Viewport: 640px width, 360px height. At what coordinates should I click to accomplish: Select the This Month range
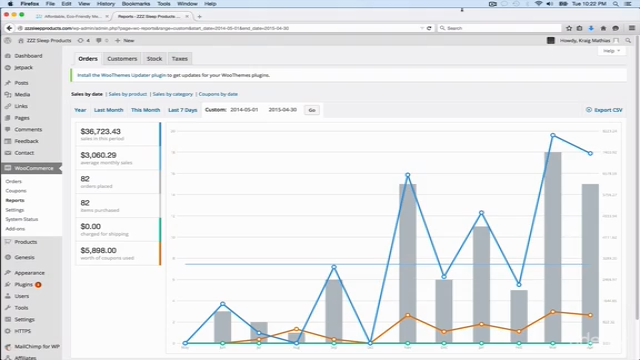[145, 110]
